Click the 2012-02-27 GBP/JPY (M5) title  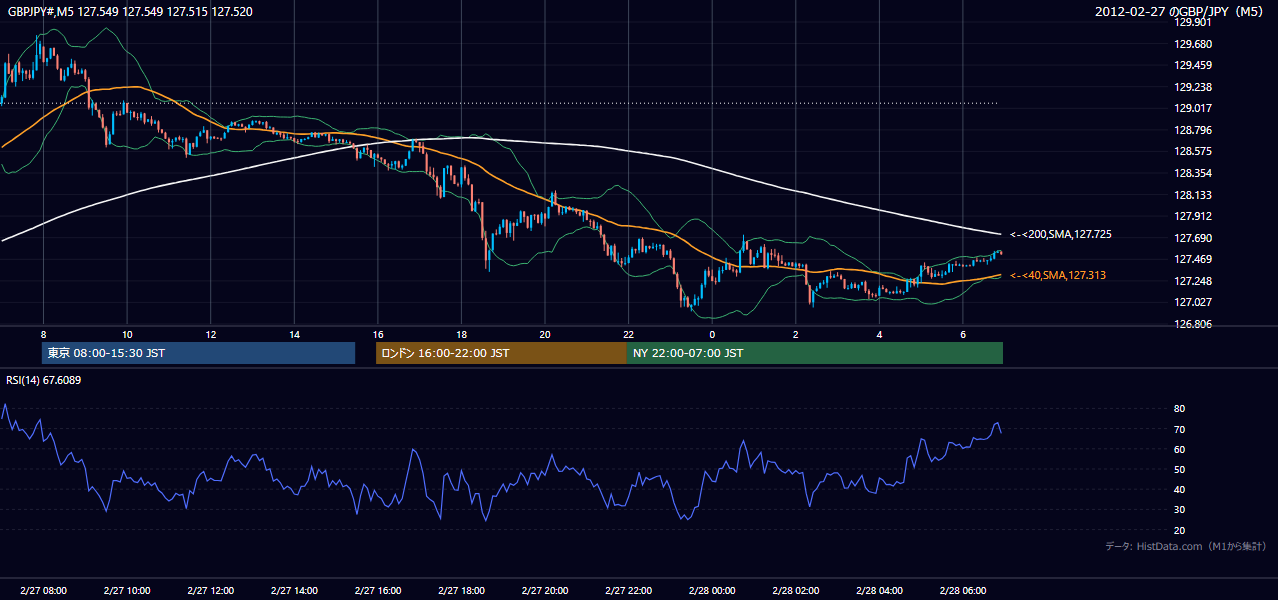(1181, 11)
